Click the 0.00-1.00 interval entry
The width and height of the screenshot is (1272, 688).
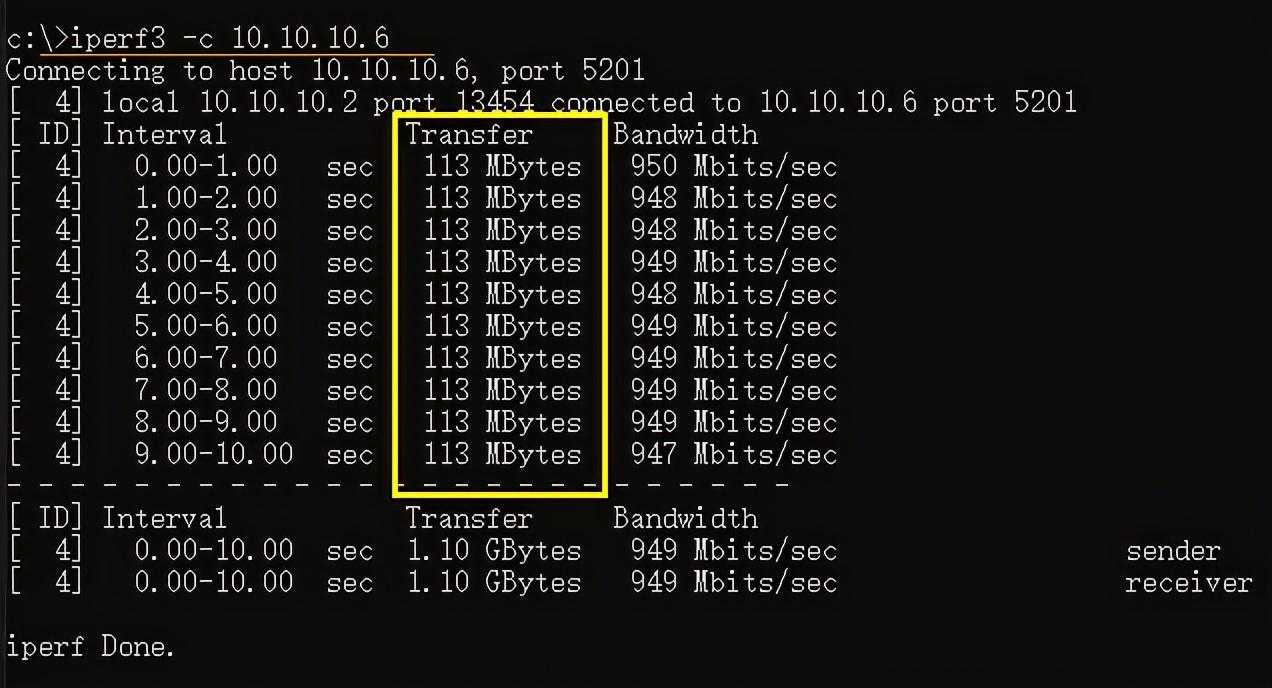tap(206, 166)
